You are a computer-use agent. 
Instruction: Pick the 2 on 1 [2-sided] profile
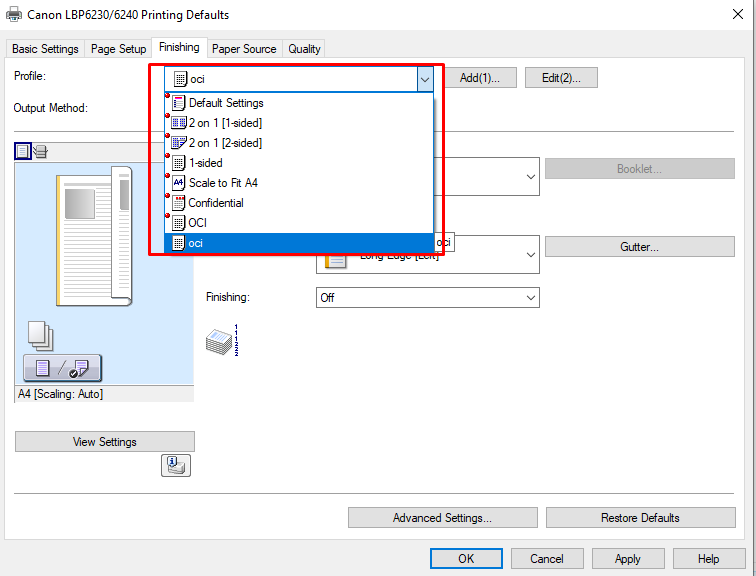(x=298, y=143)
